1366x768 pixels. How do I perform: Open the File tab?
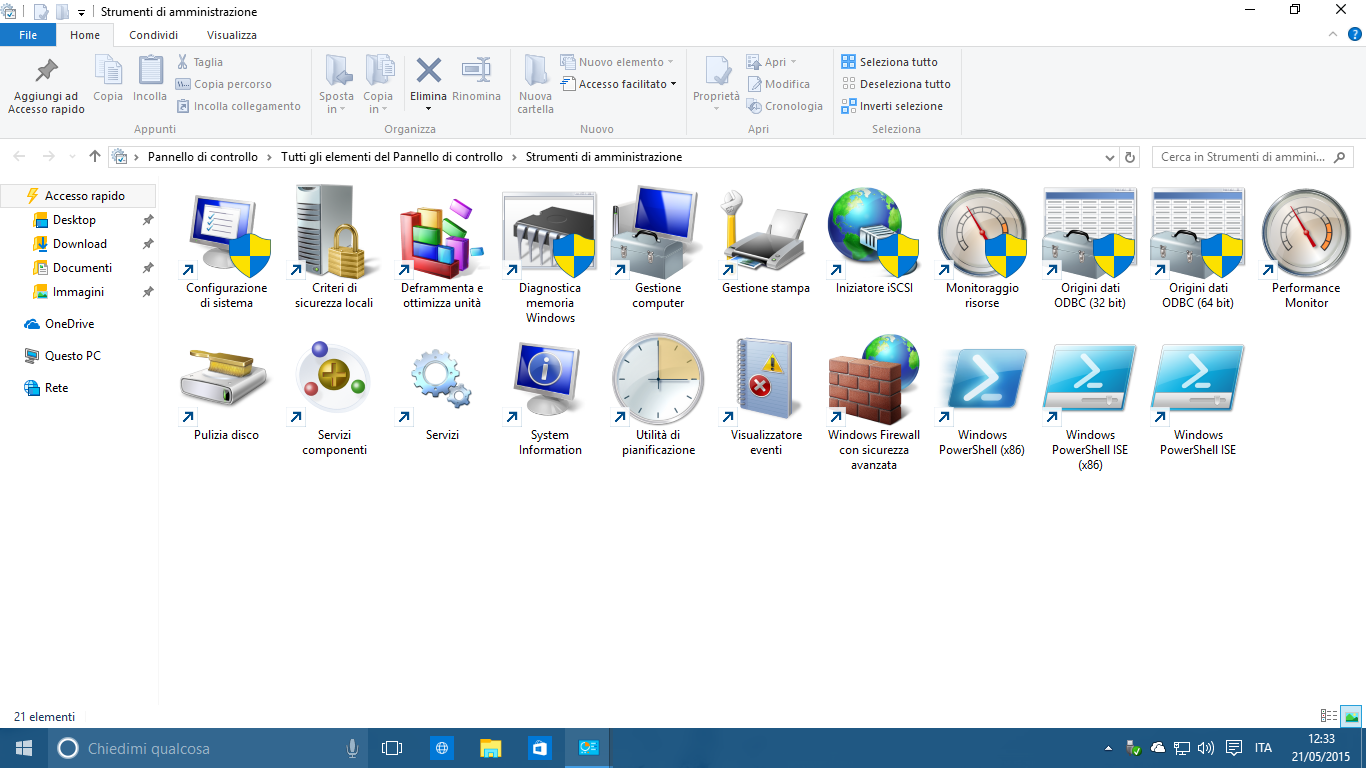tap(28, 35)
